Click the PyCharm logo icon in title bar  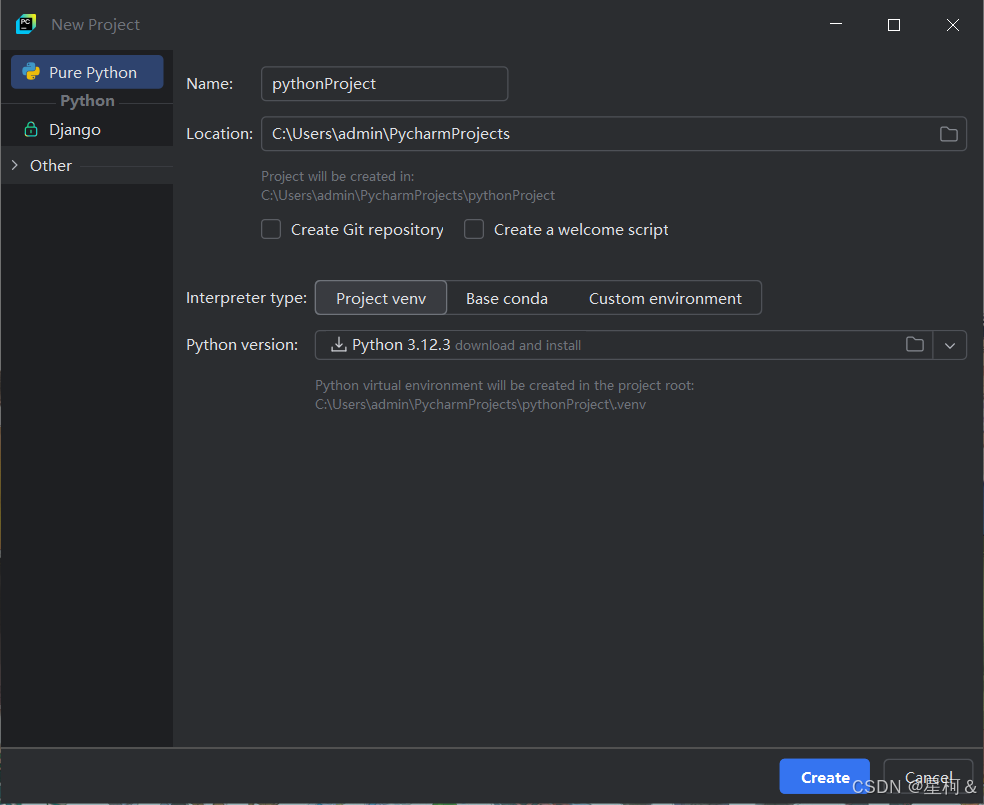(26, 24)
